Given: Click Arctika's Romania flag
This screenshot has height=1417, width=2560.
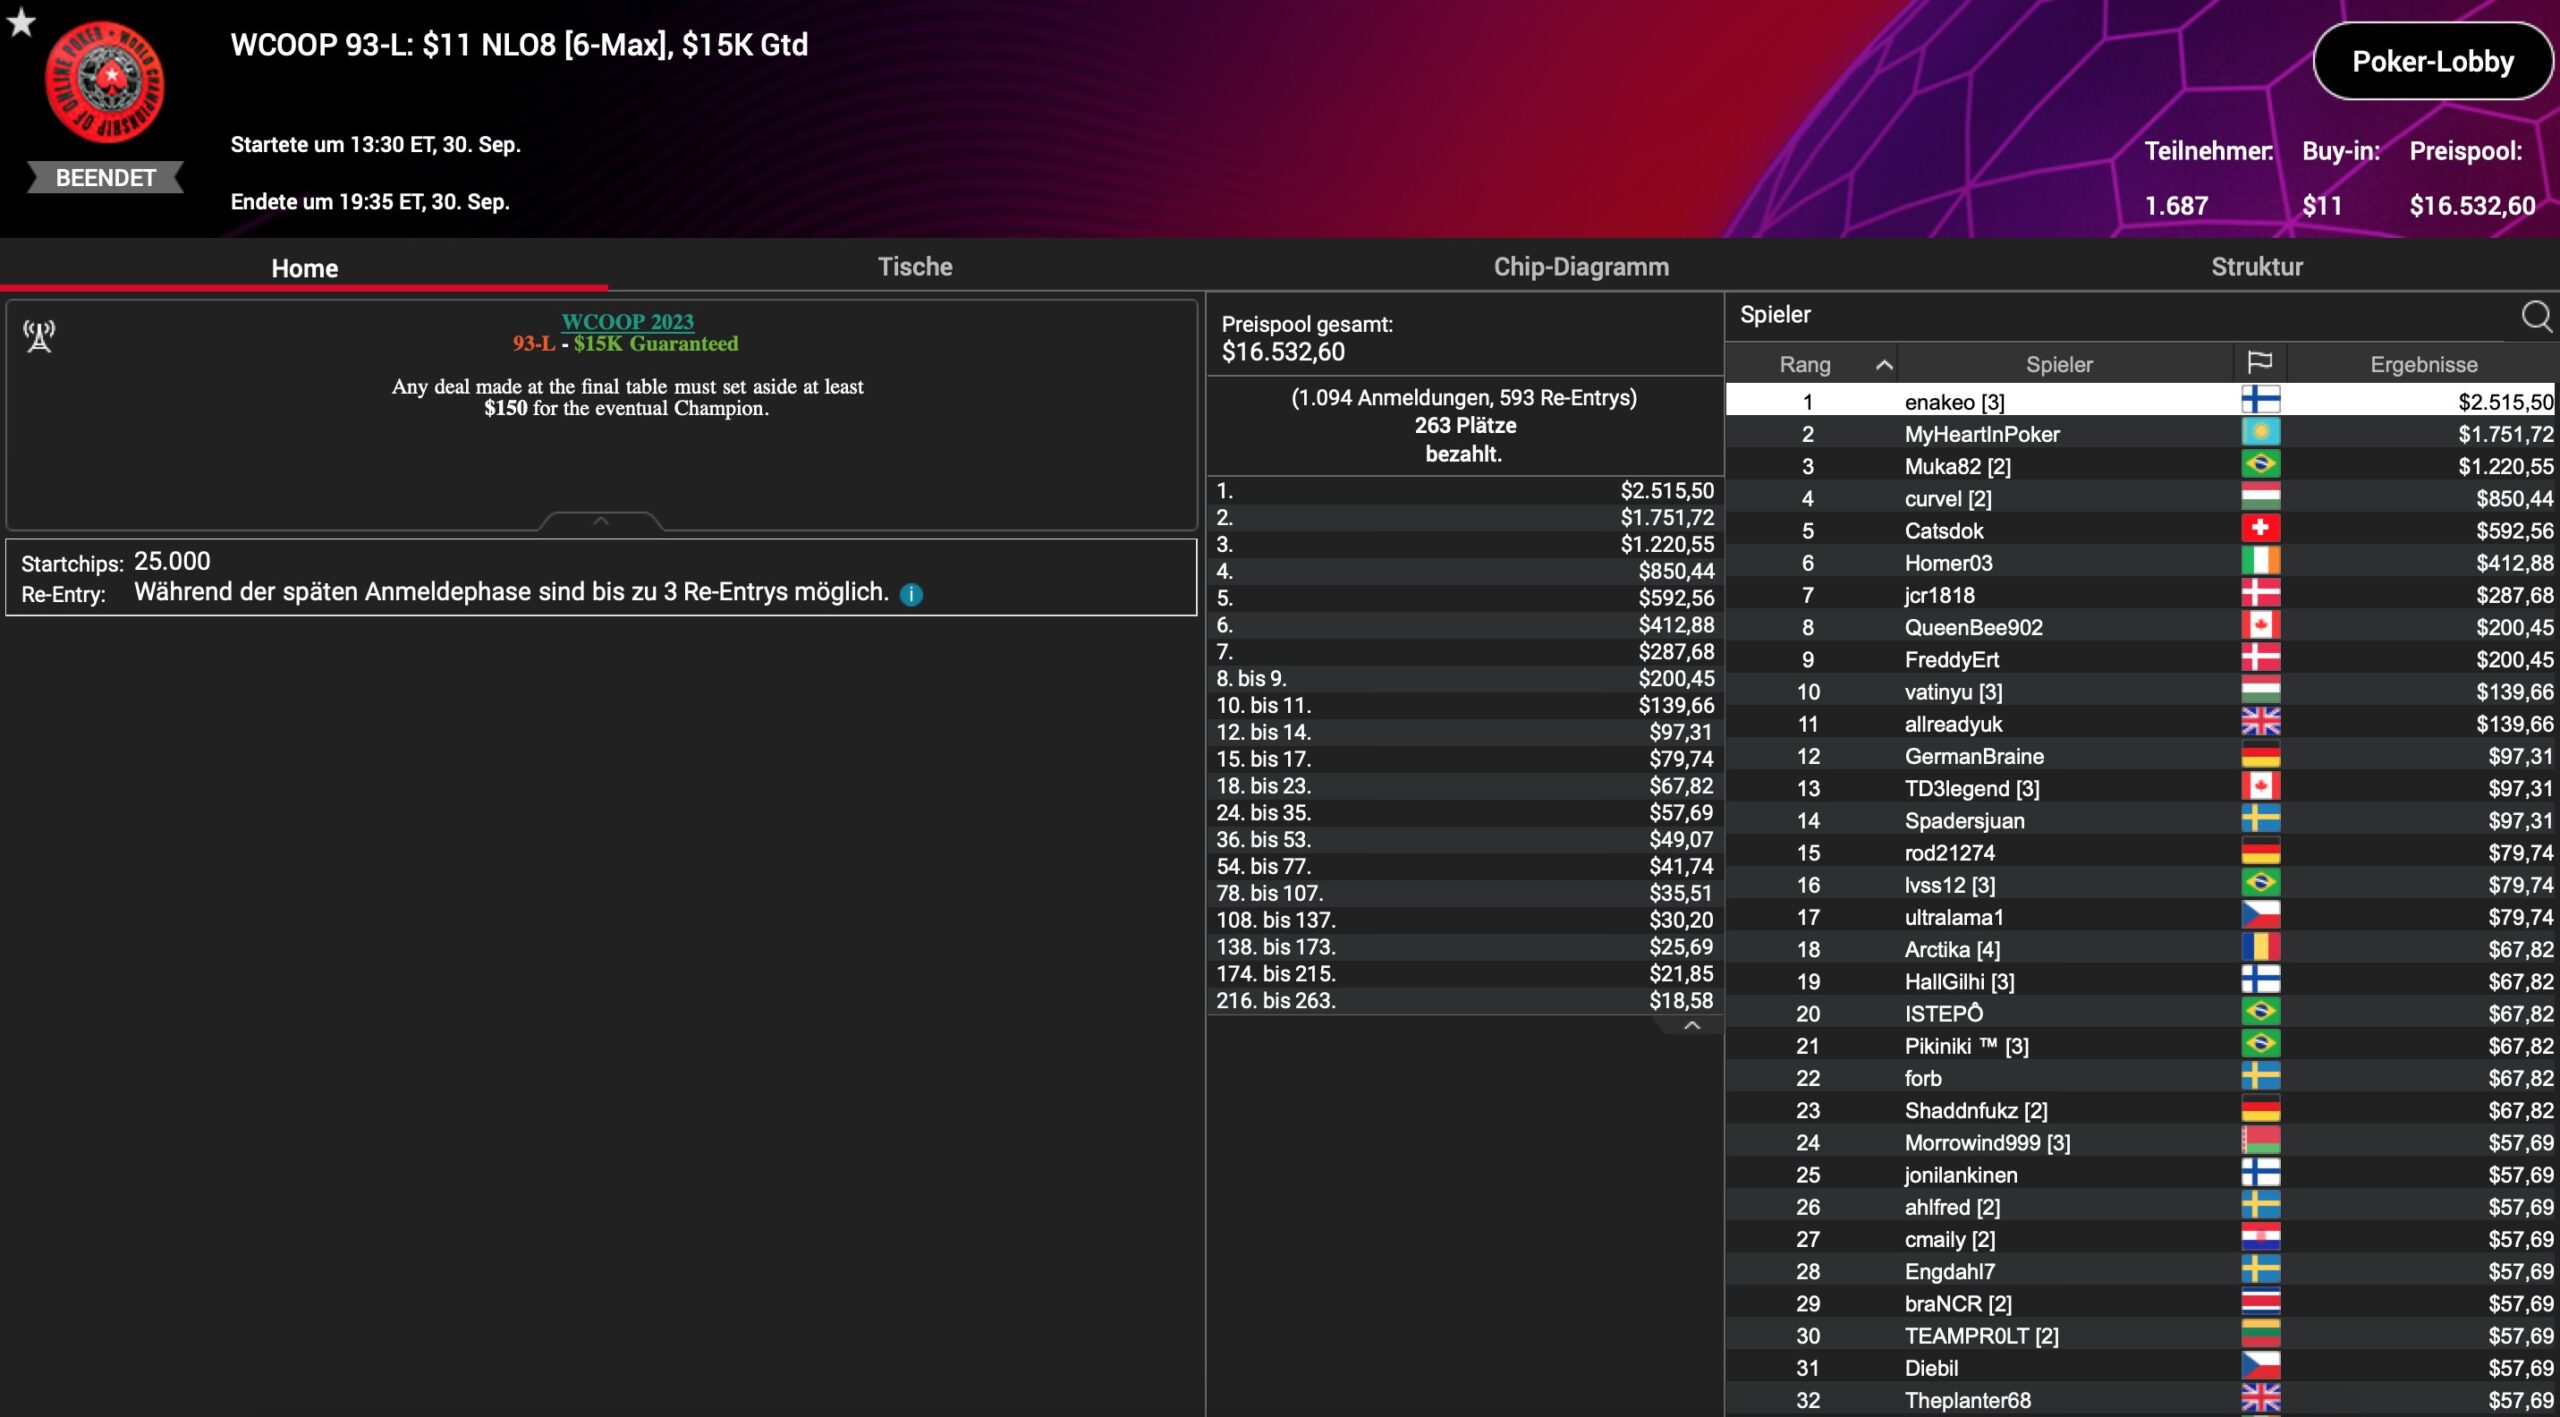Looking at the screenshot, I should [2260, 947].
